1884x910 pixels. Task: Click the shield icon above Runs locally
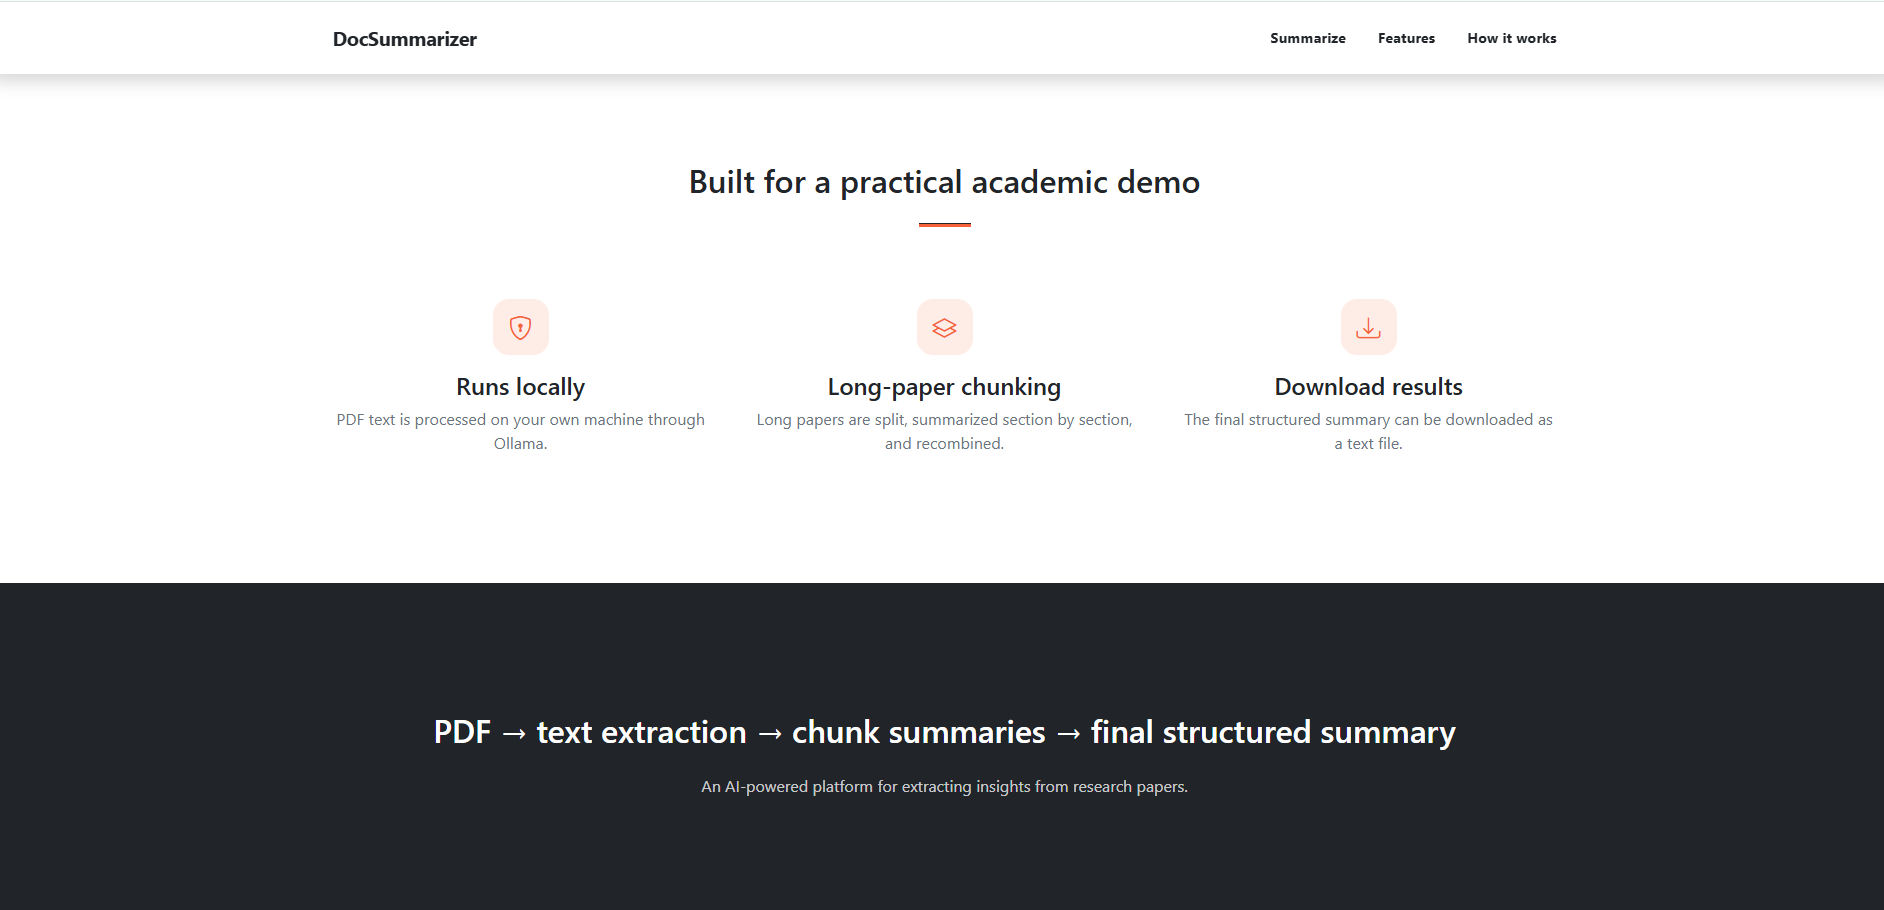(520, 327)
